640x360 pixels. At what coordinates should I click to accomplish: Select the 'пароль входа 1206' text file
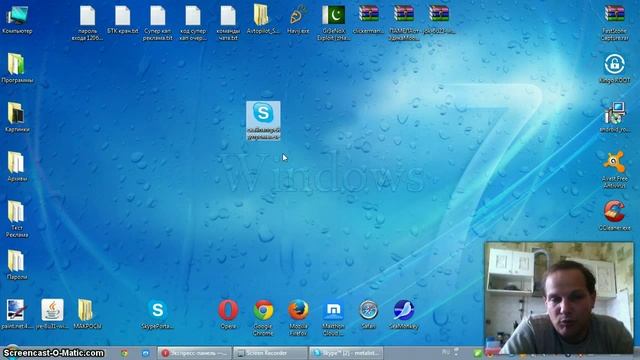point(87,23)
